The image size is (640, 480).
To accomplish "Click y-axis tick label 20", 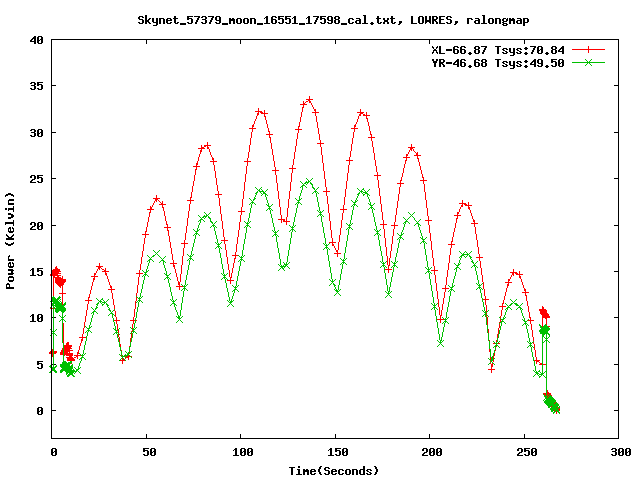I will [x=36, y=226].
